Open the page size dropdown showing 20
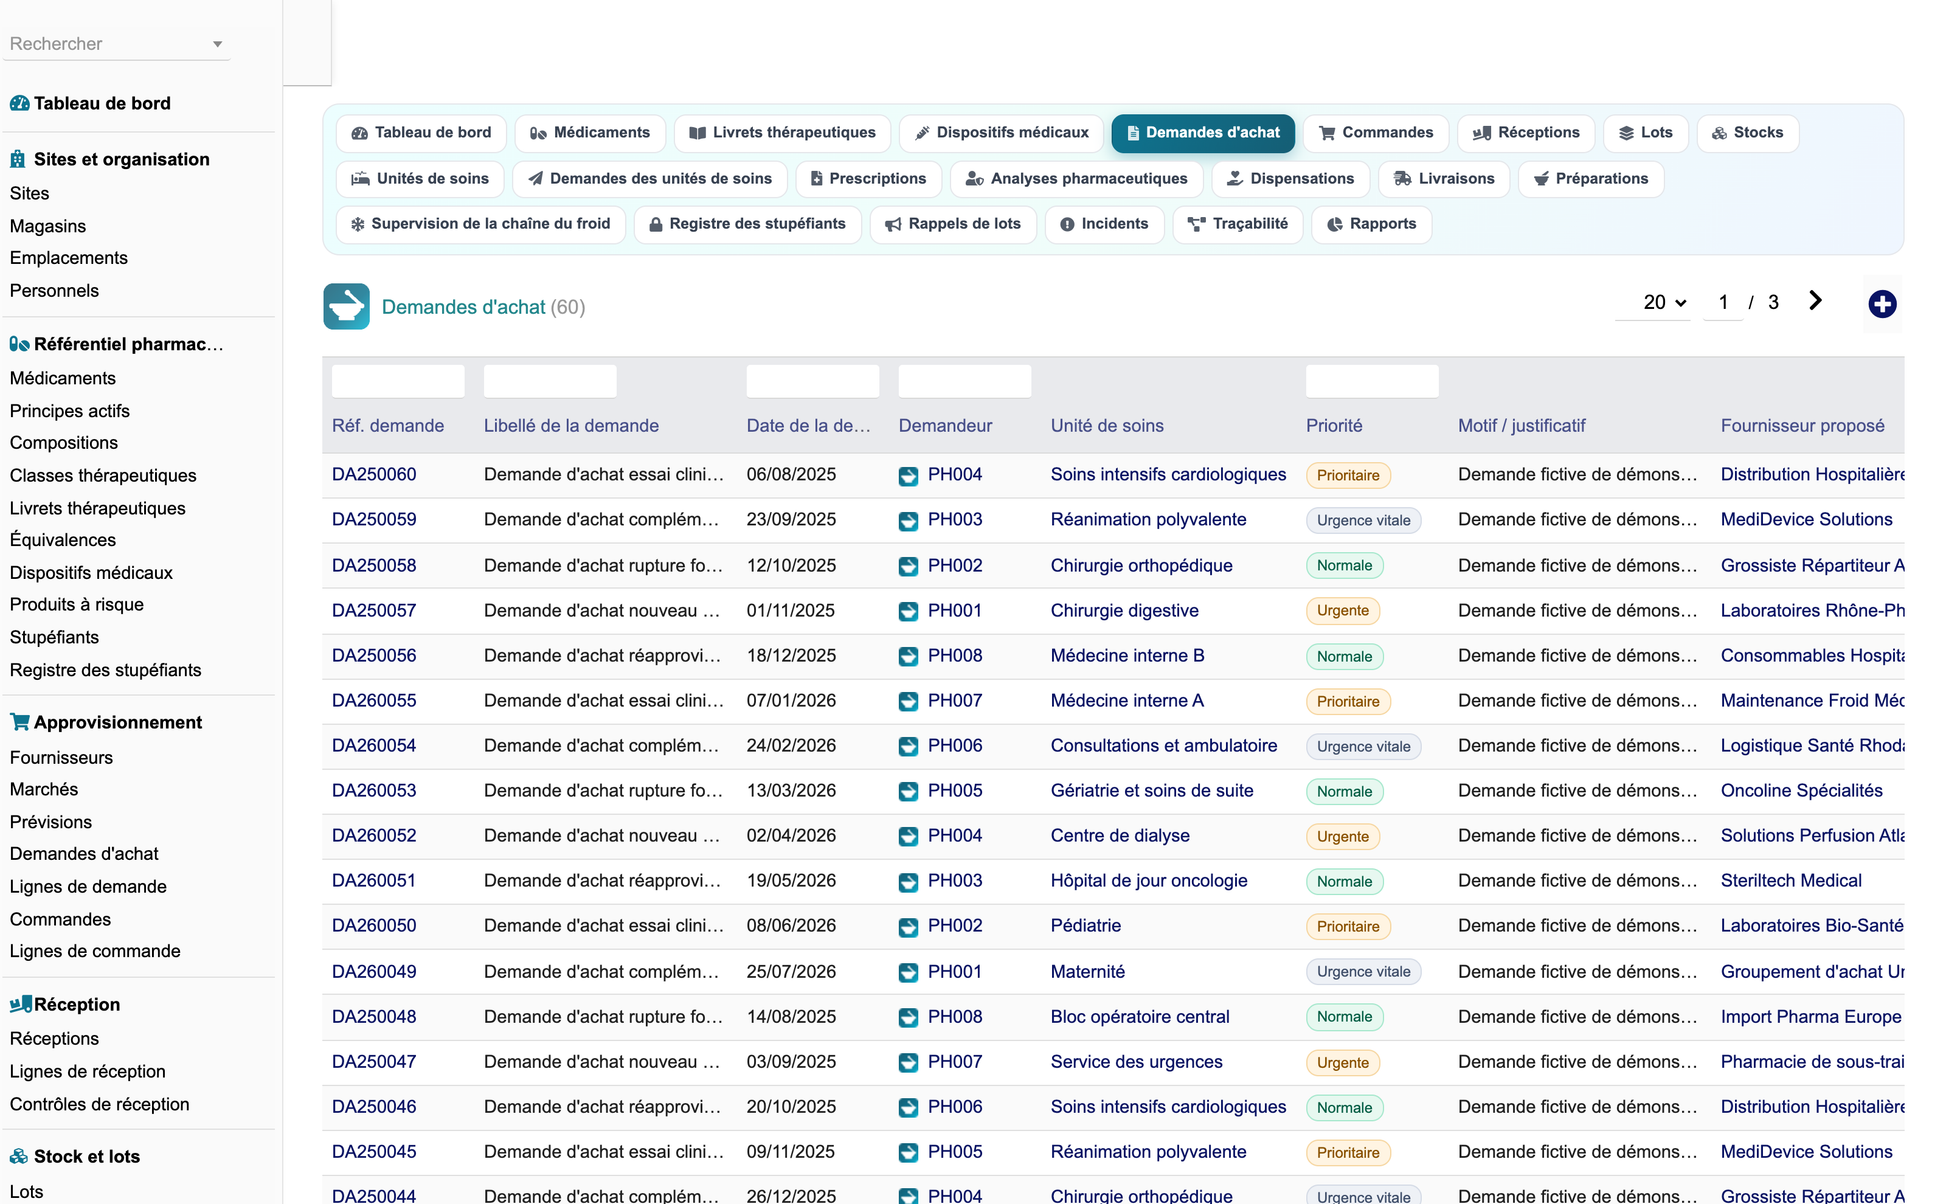Viewport: 1946px width, 1204px height. click(1664, 302)
